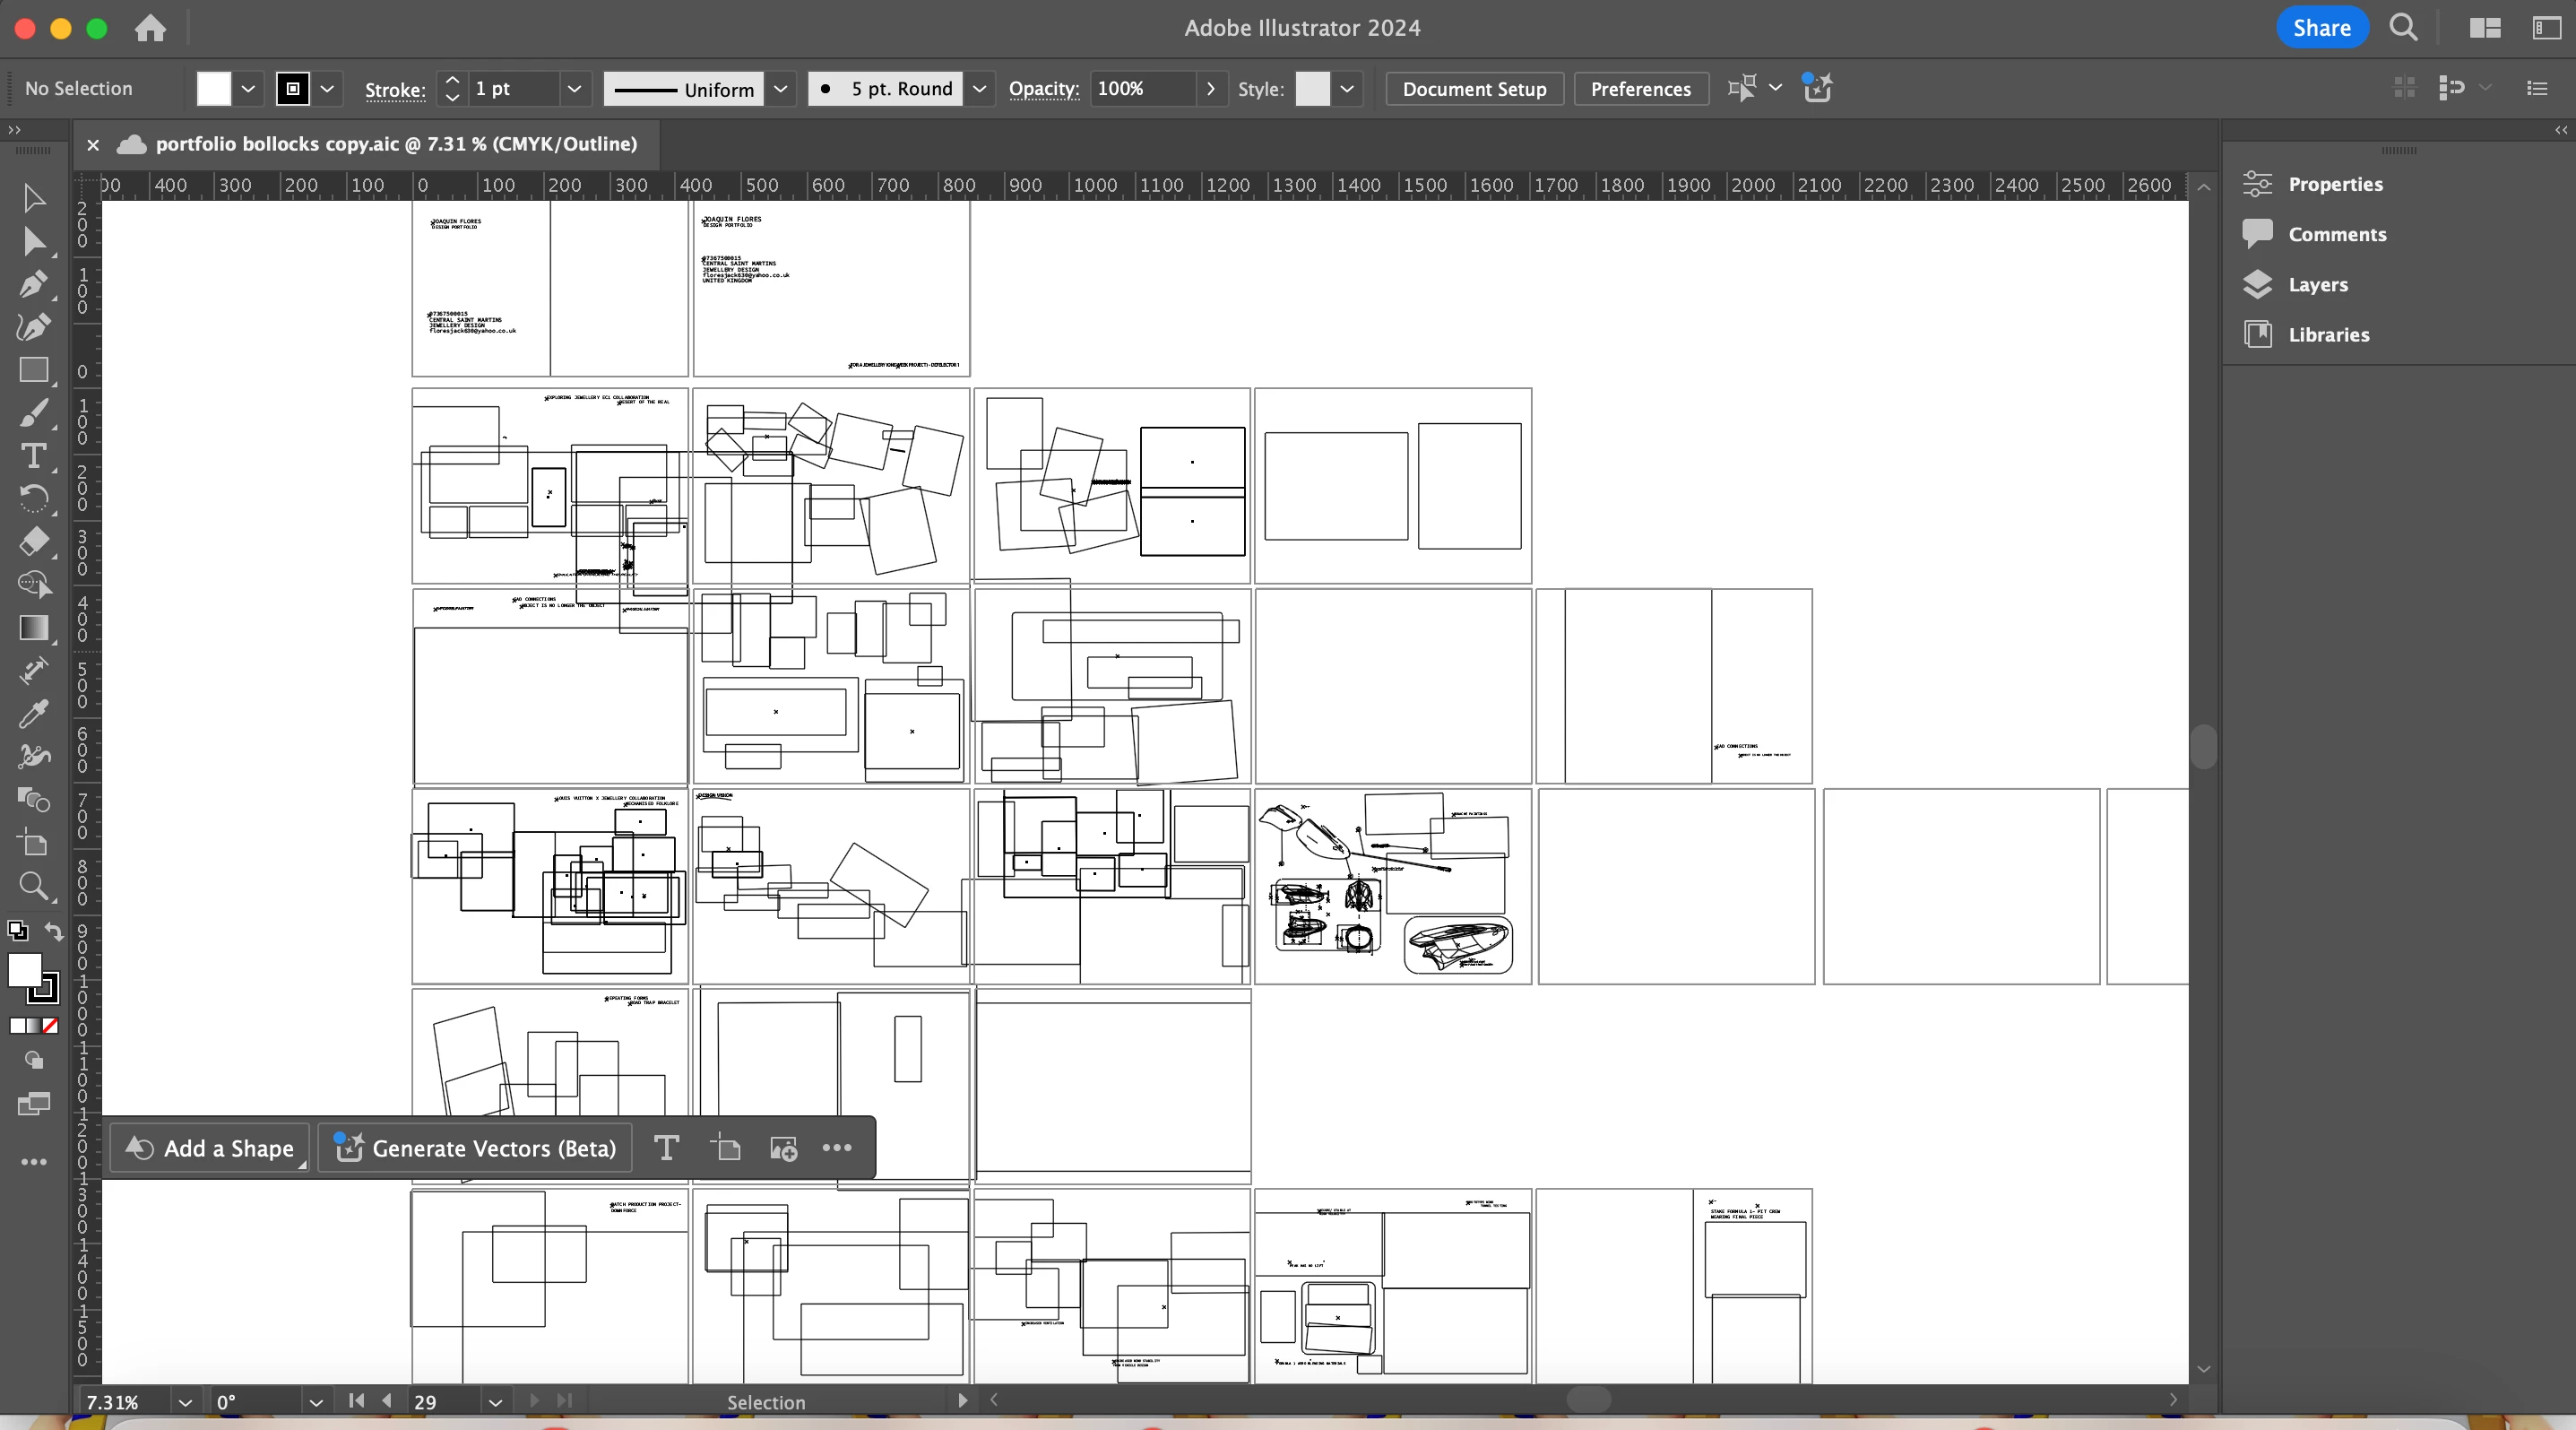Screen dimensions: 2576x1430
Task: Reset default fill and stroke
Action: click(17, 931)
